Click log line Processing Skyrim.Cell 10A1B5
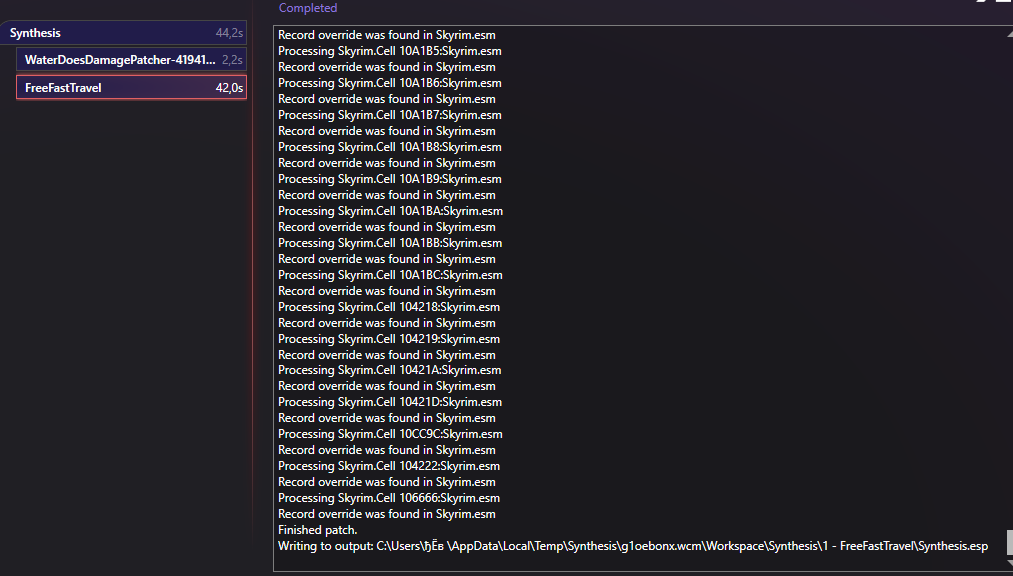Viewport: 1013px width, 576px height. [x=390, y=51]
